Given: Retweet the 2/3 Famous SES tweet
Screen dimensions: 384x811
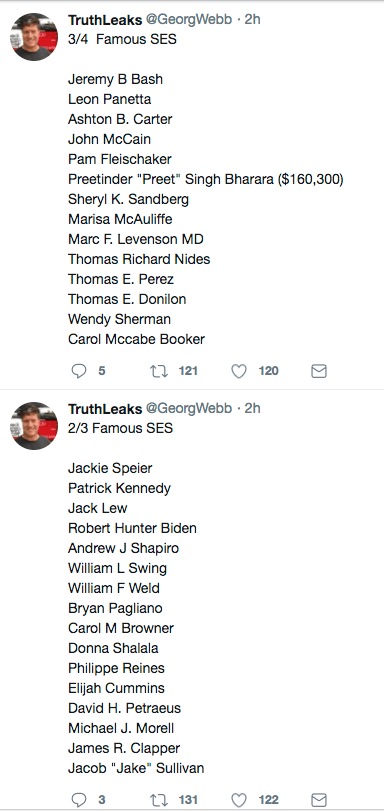Looking at the screenshot, I should coord(159,800).
